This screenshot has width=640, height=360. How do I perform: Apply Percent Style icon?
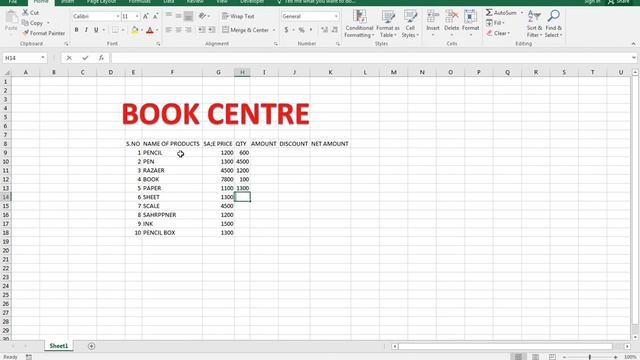click(x=302, y=30)
